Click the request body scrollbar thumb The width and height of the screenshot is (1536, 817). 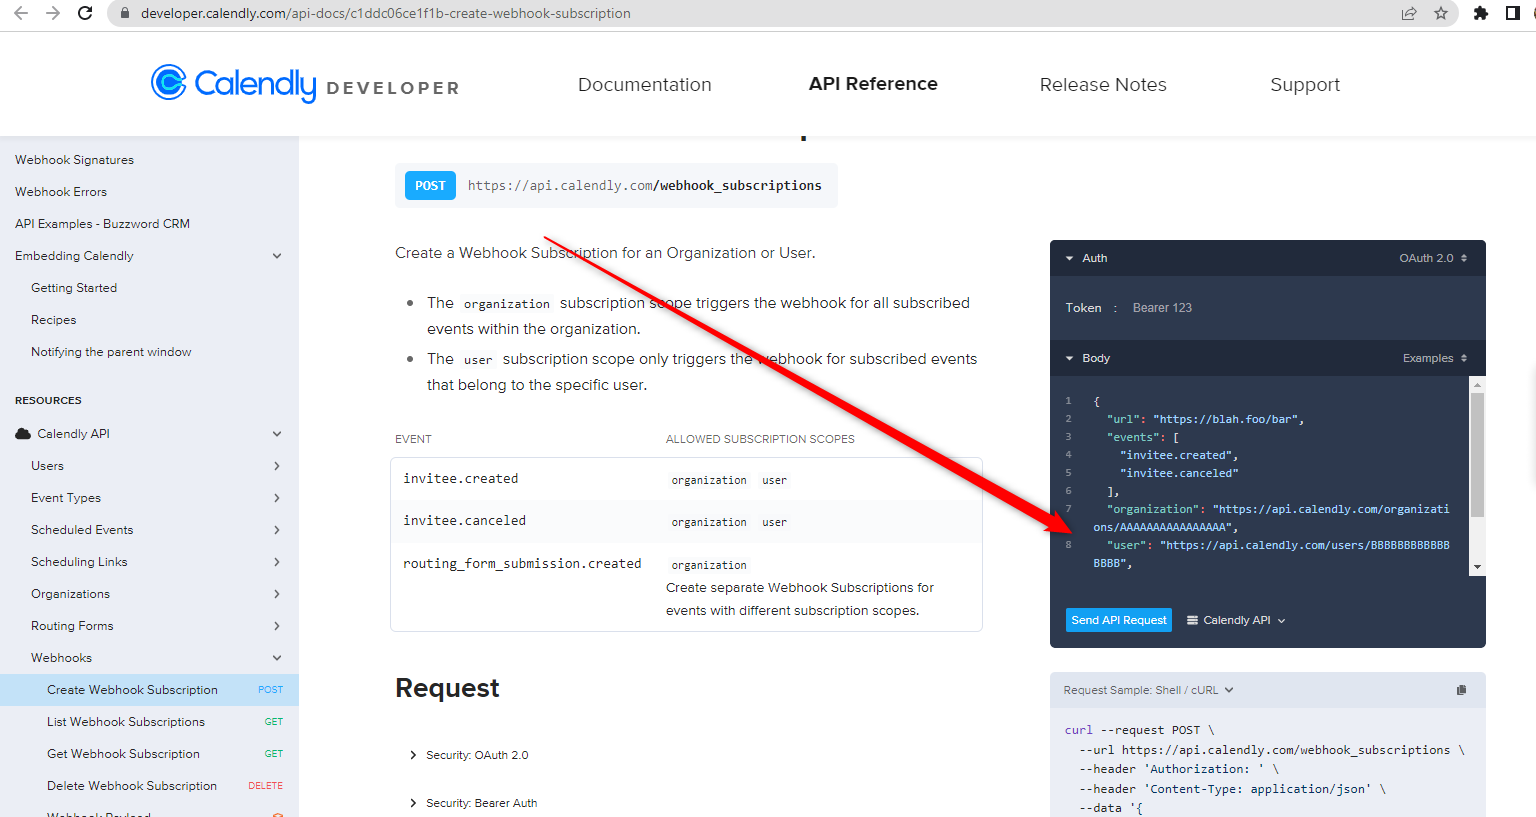point(1477,455)
